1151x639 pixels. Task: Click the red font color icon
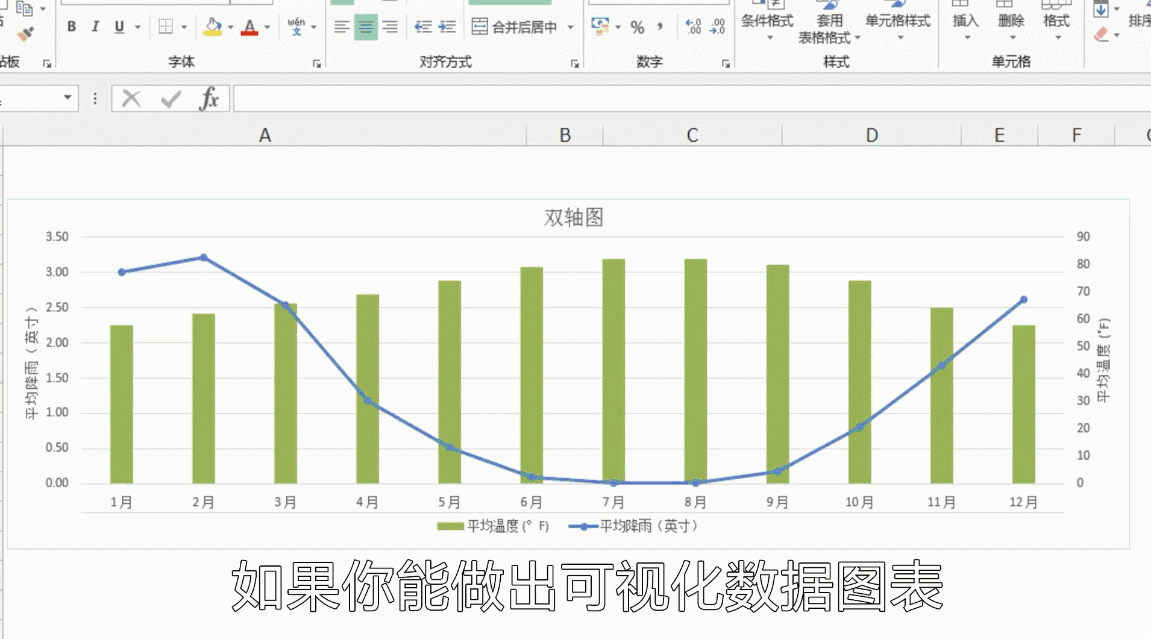tap(250, 27)
